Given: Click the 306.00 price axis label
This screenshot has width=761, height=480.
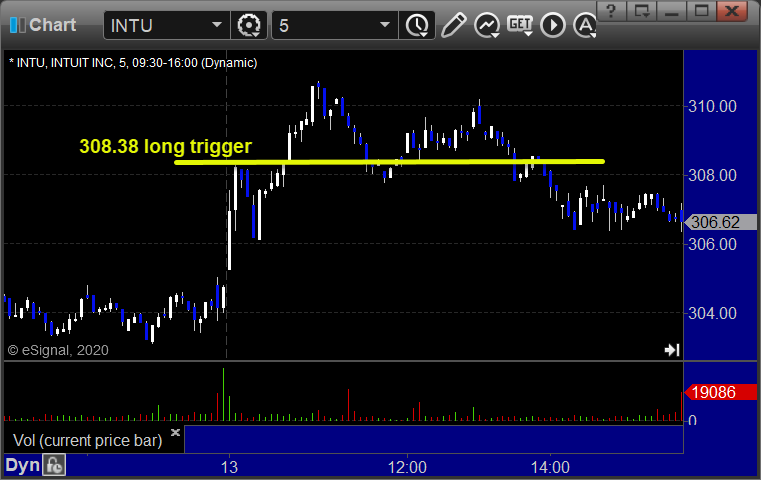Looking at the screenshot, I should (712, 244).
